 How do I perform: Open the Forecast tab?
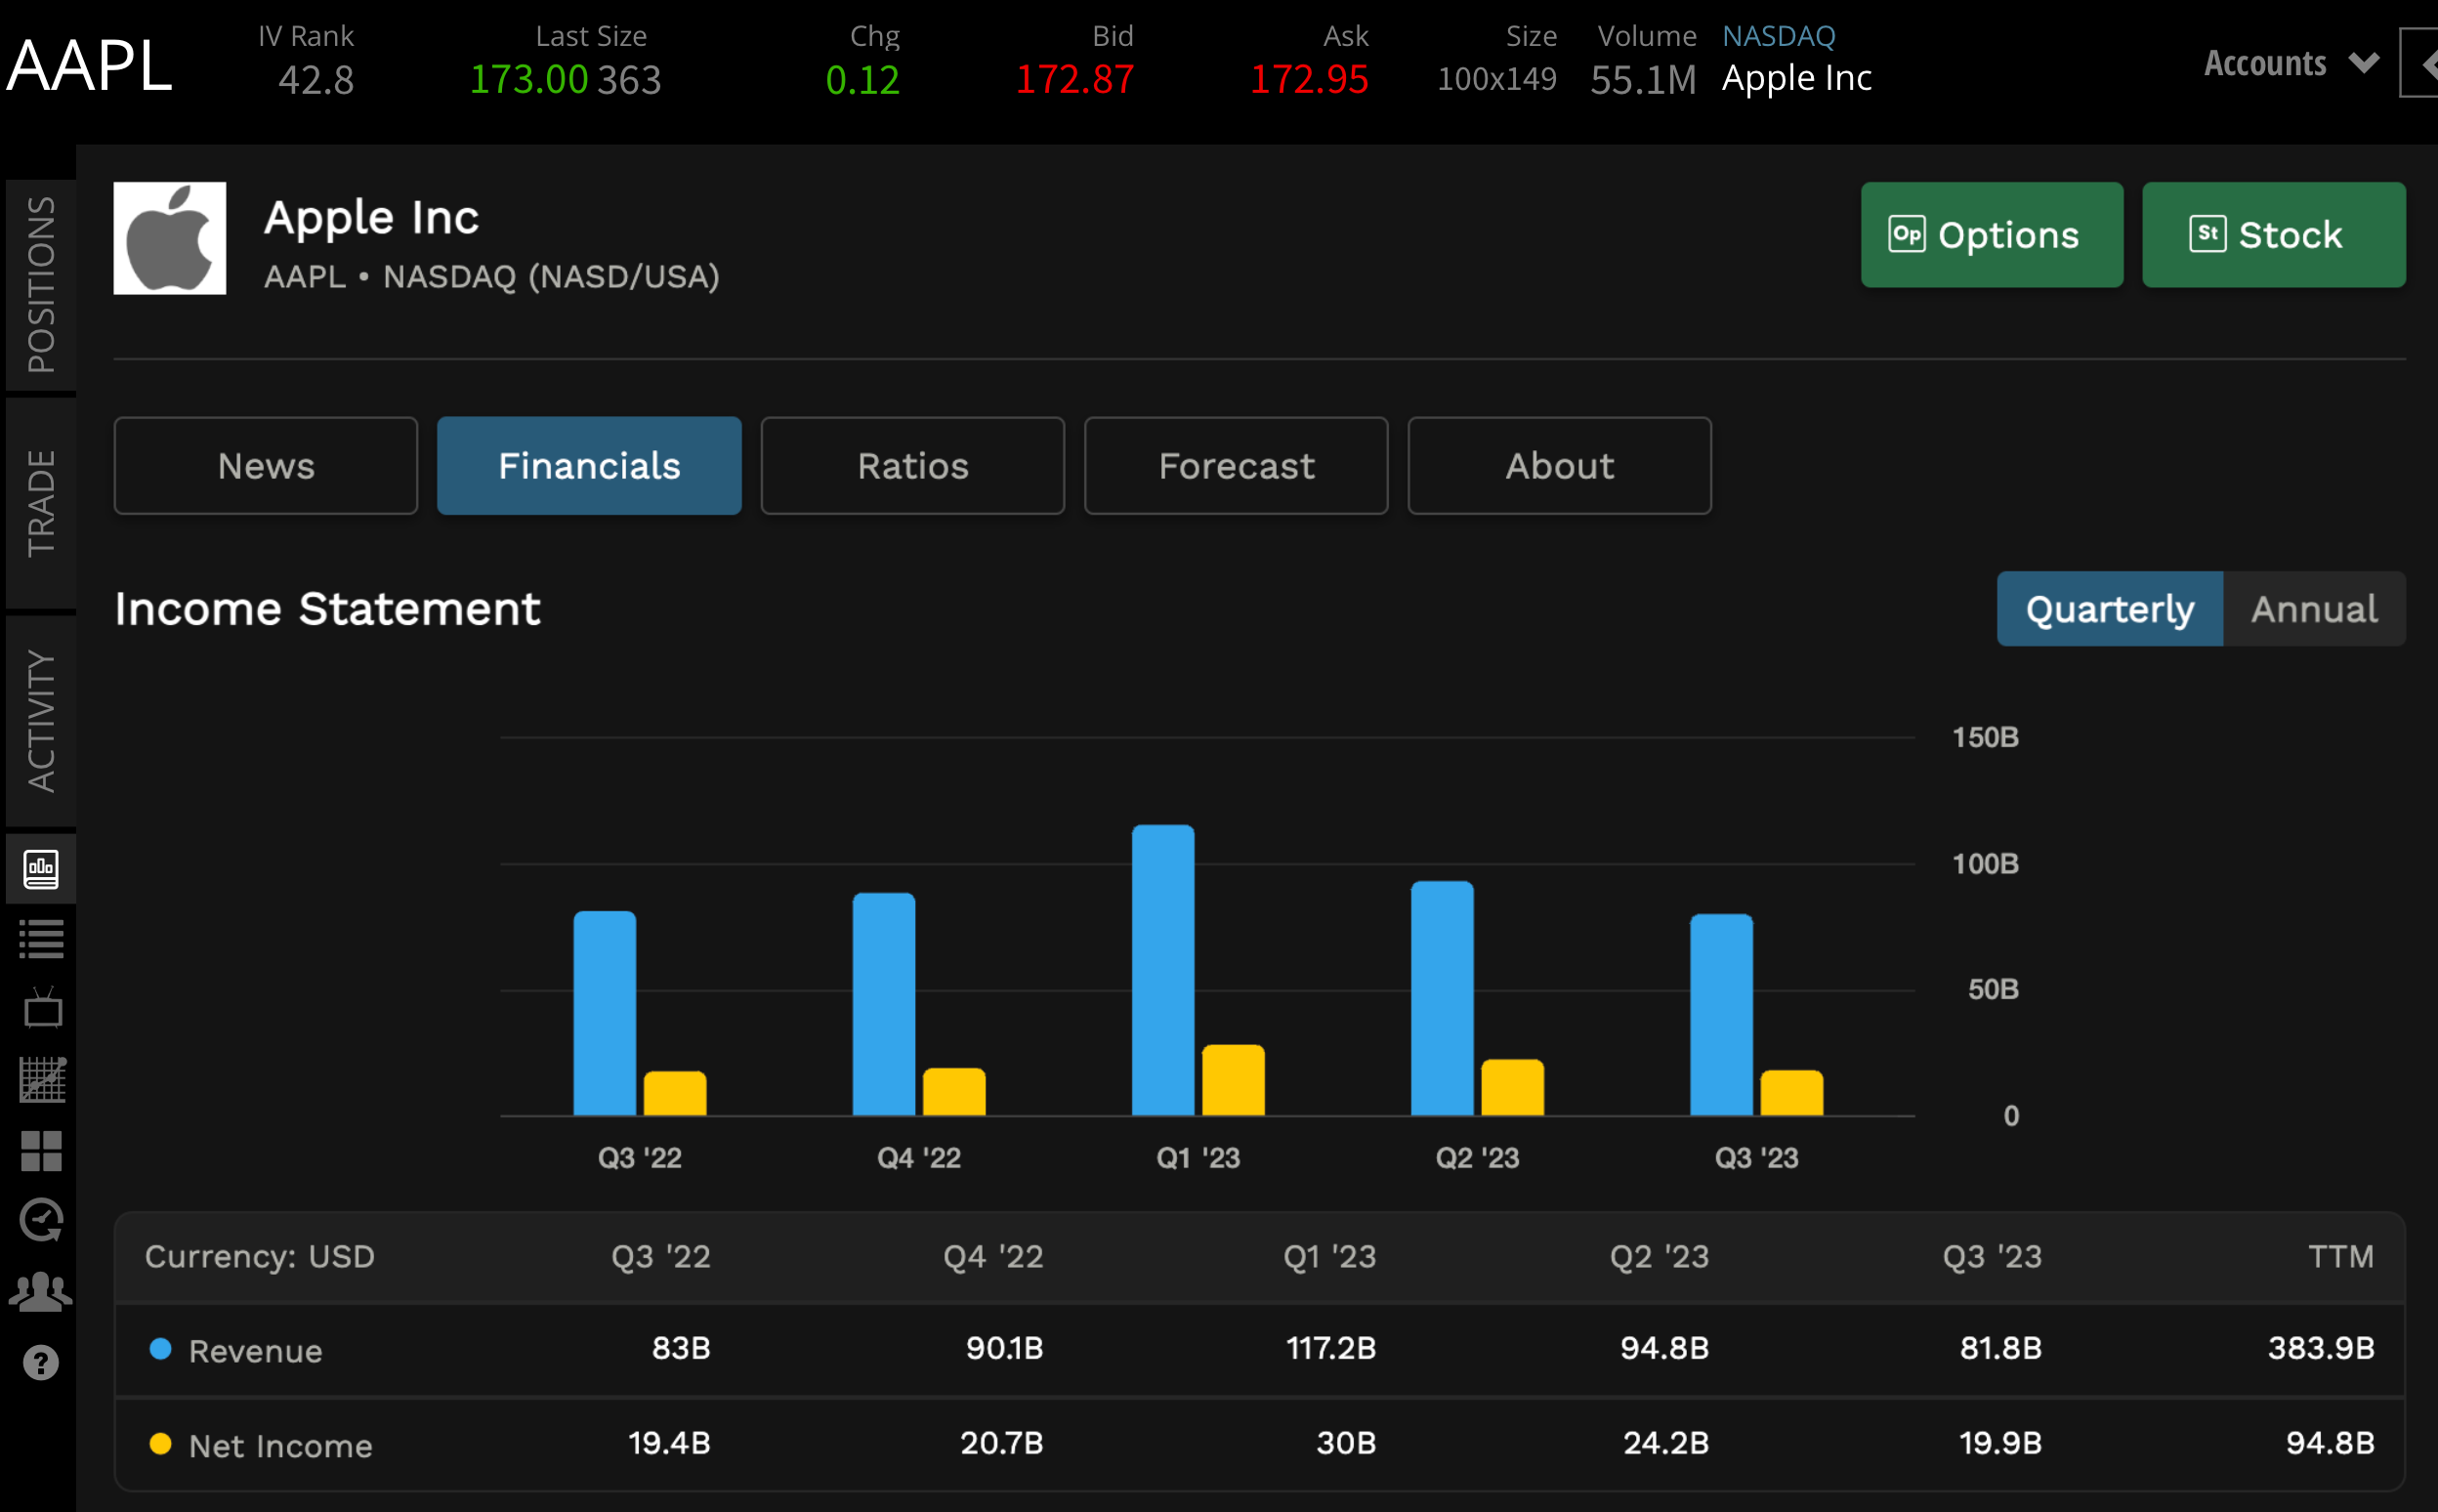pyautogui.click(x=1235, y=465)
